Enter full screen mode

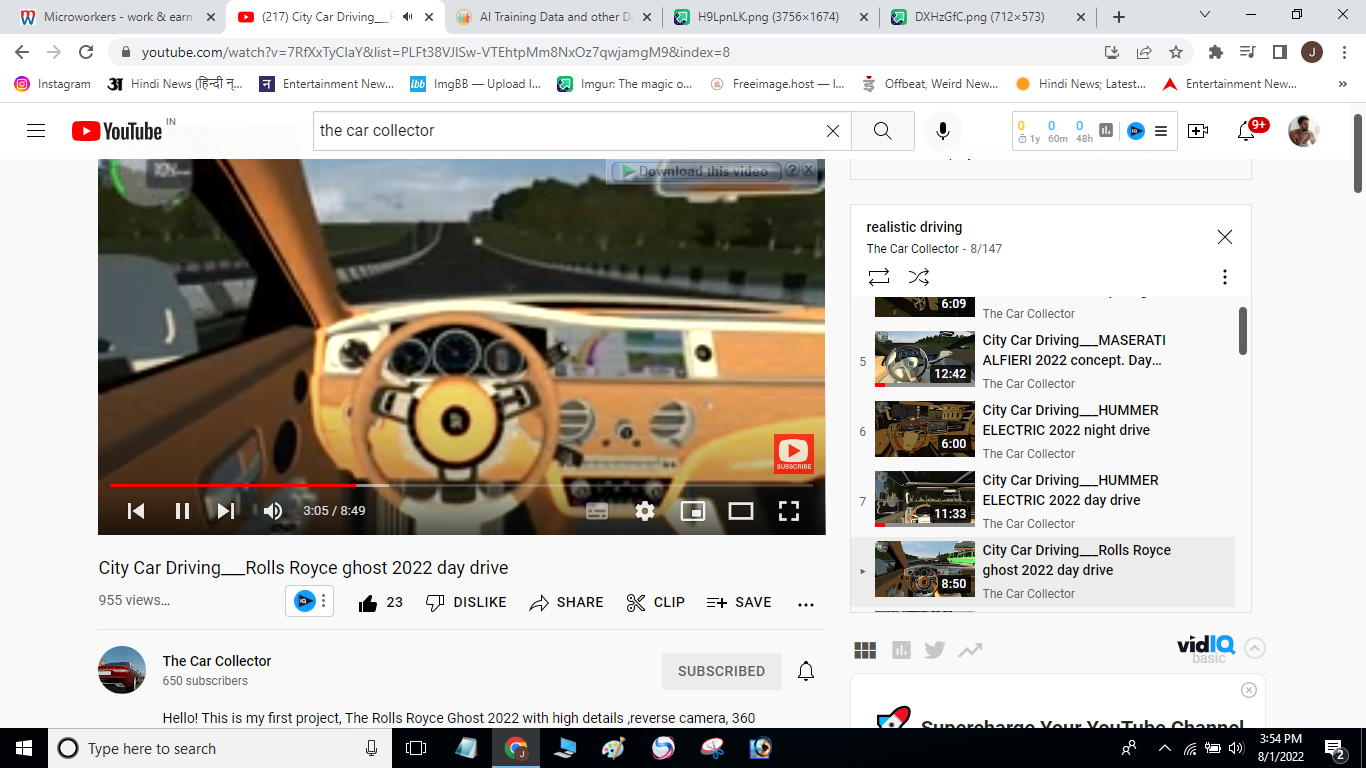click(789, 511)
